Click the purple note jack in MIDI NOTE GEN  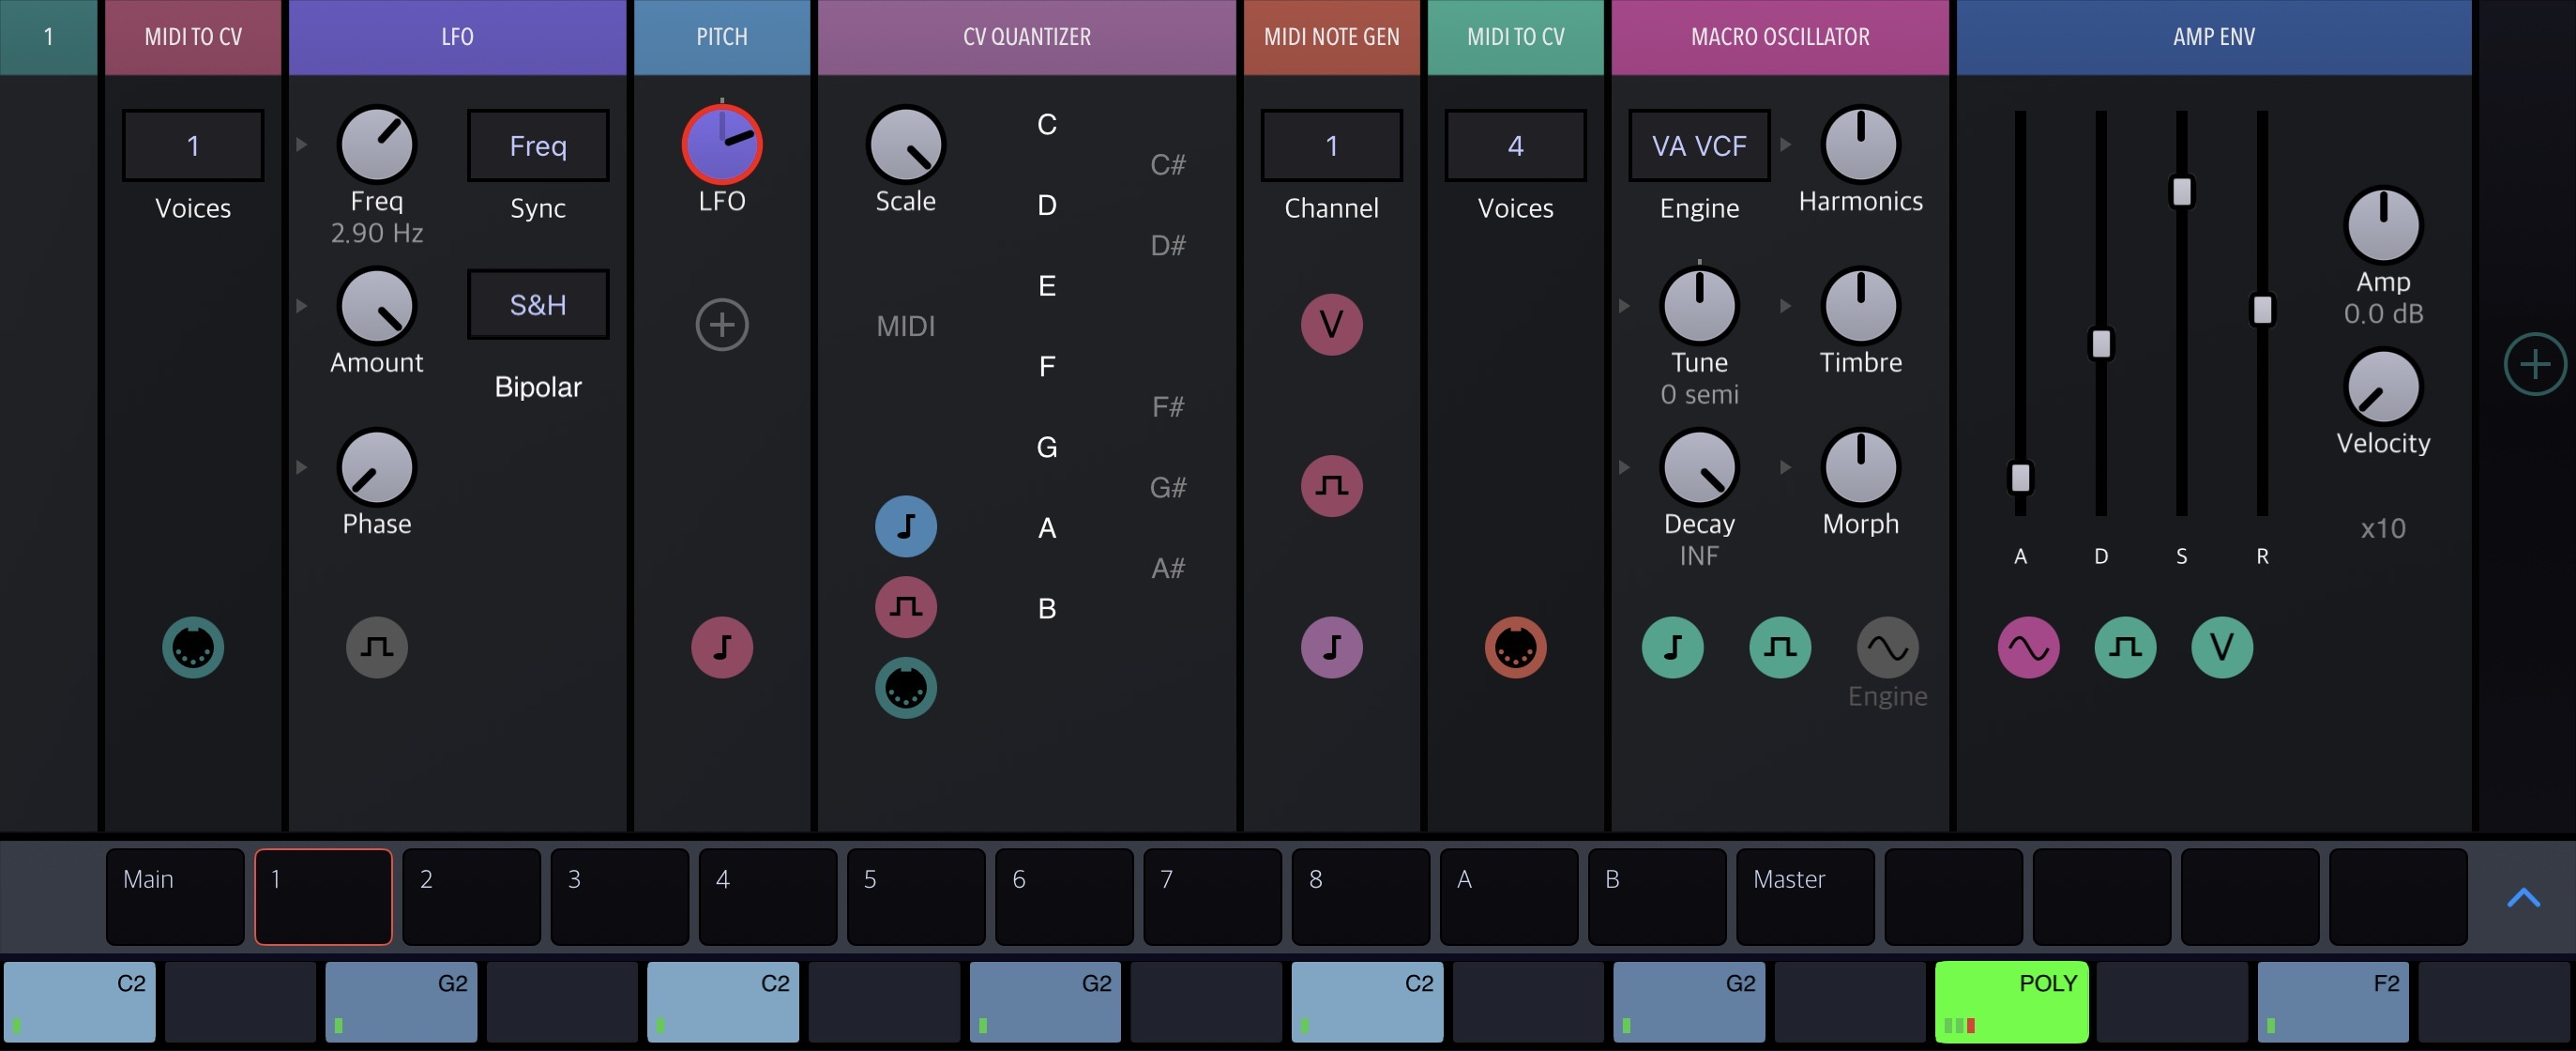click(x=1332, y=648)
